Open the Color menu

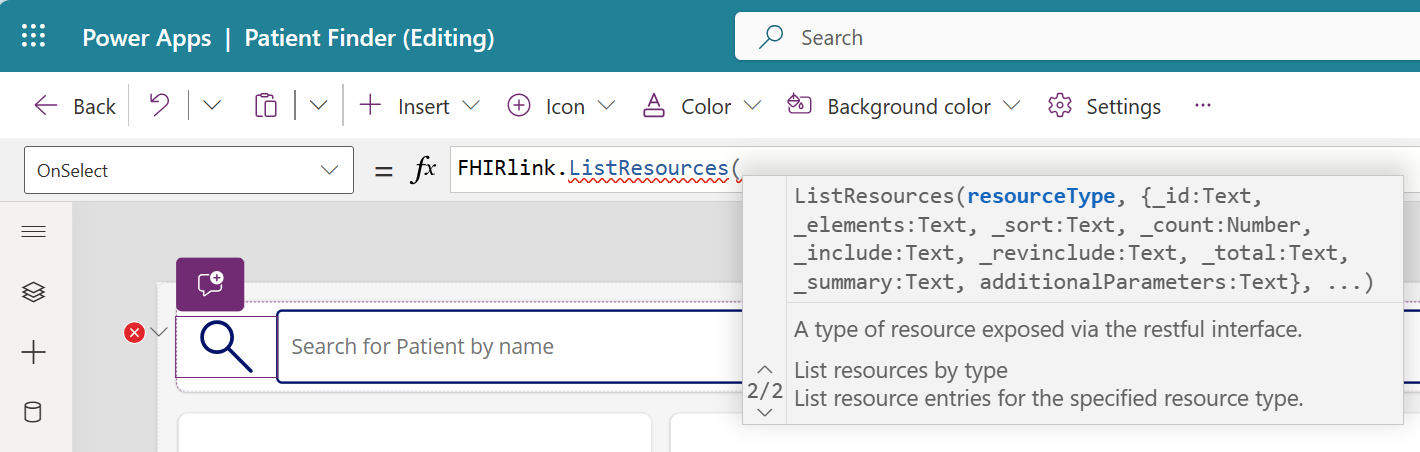click(x=701, y=106)
